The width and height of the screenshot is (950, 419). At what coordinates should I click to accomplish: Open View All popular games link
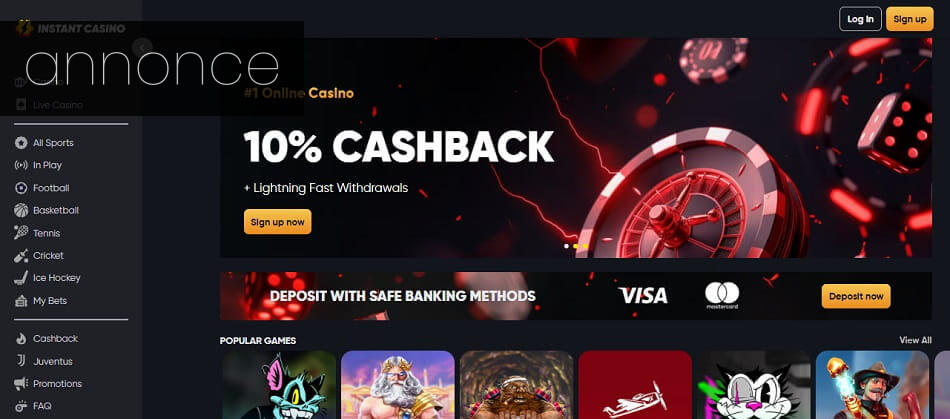[x=915, y=340]
